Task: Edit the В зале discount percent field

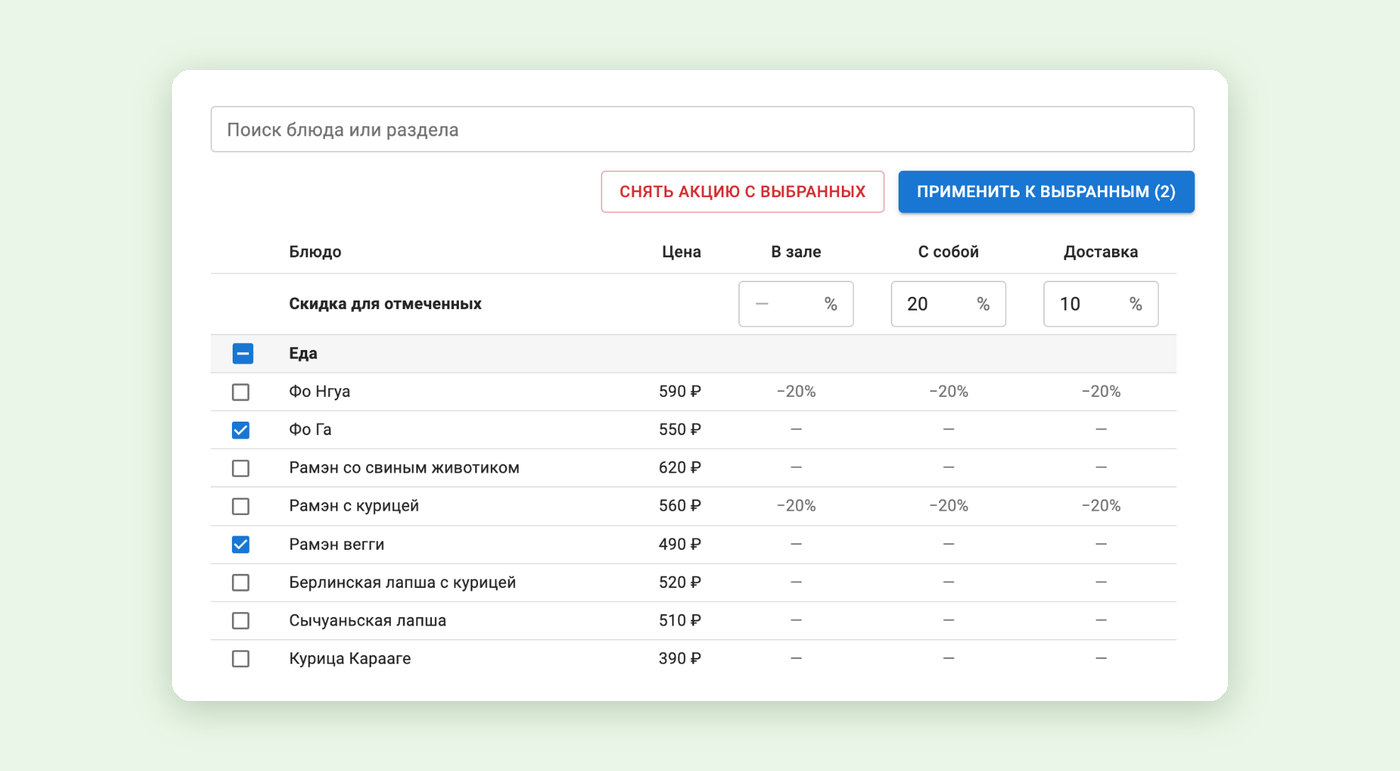Action: [796, 304]
